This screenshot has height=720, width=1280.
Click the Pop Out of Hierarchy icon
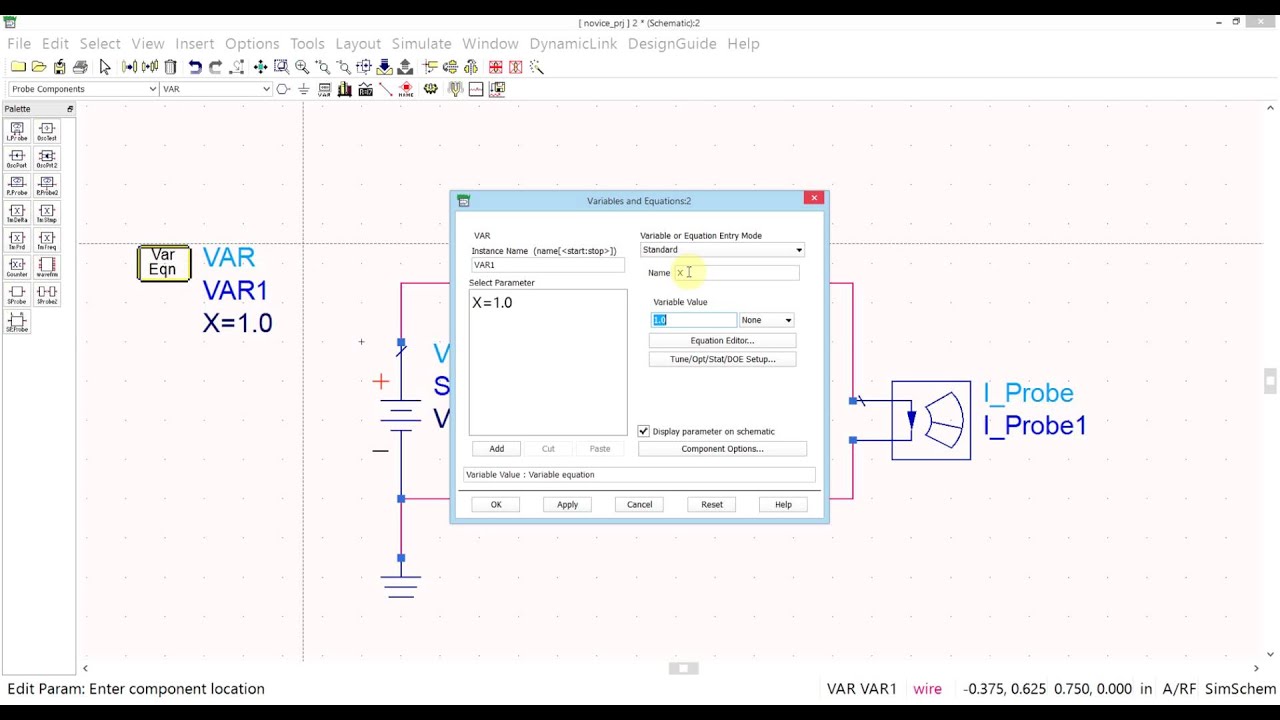[405, 67]
